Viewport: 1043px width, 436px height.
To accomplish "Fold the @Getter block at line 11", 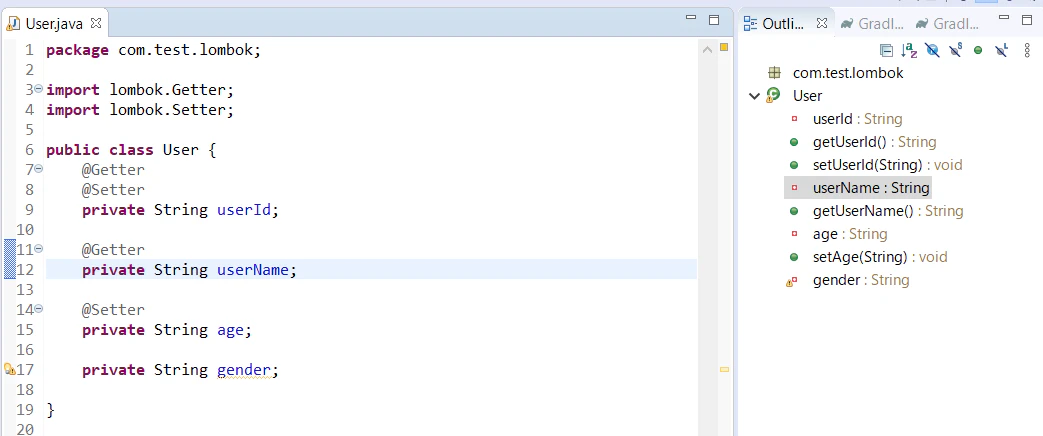I will 38,248.
